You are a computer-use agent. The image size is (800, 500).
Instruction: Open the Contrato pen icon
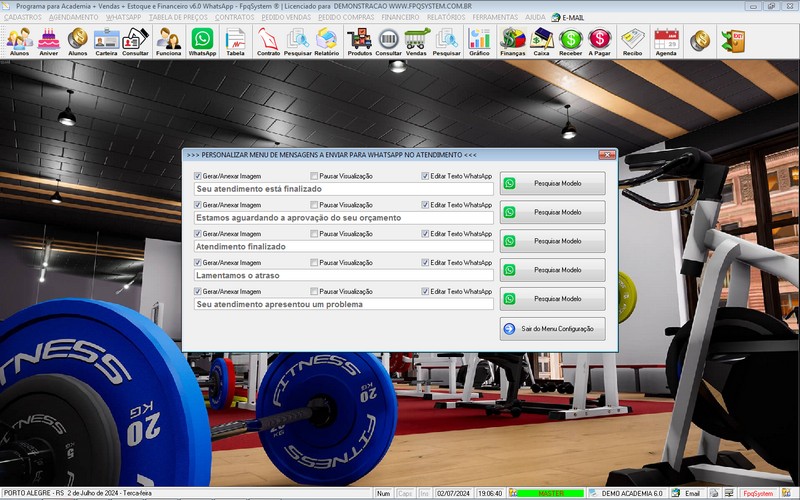click(268, 41)
